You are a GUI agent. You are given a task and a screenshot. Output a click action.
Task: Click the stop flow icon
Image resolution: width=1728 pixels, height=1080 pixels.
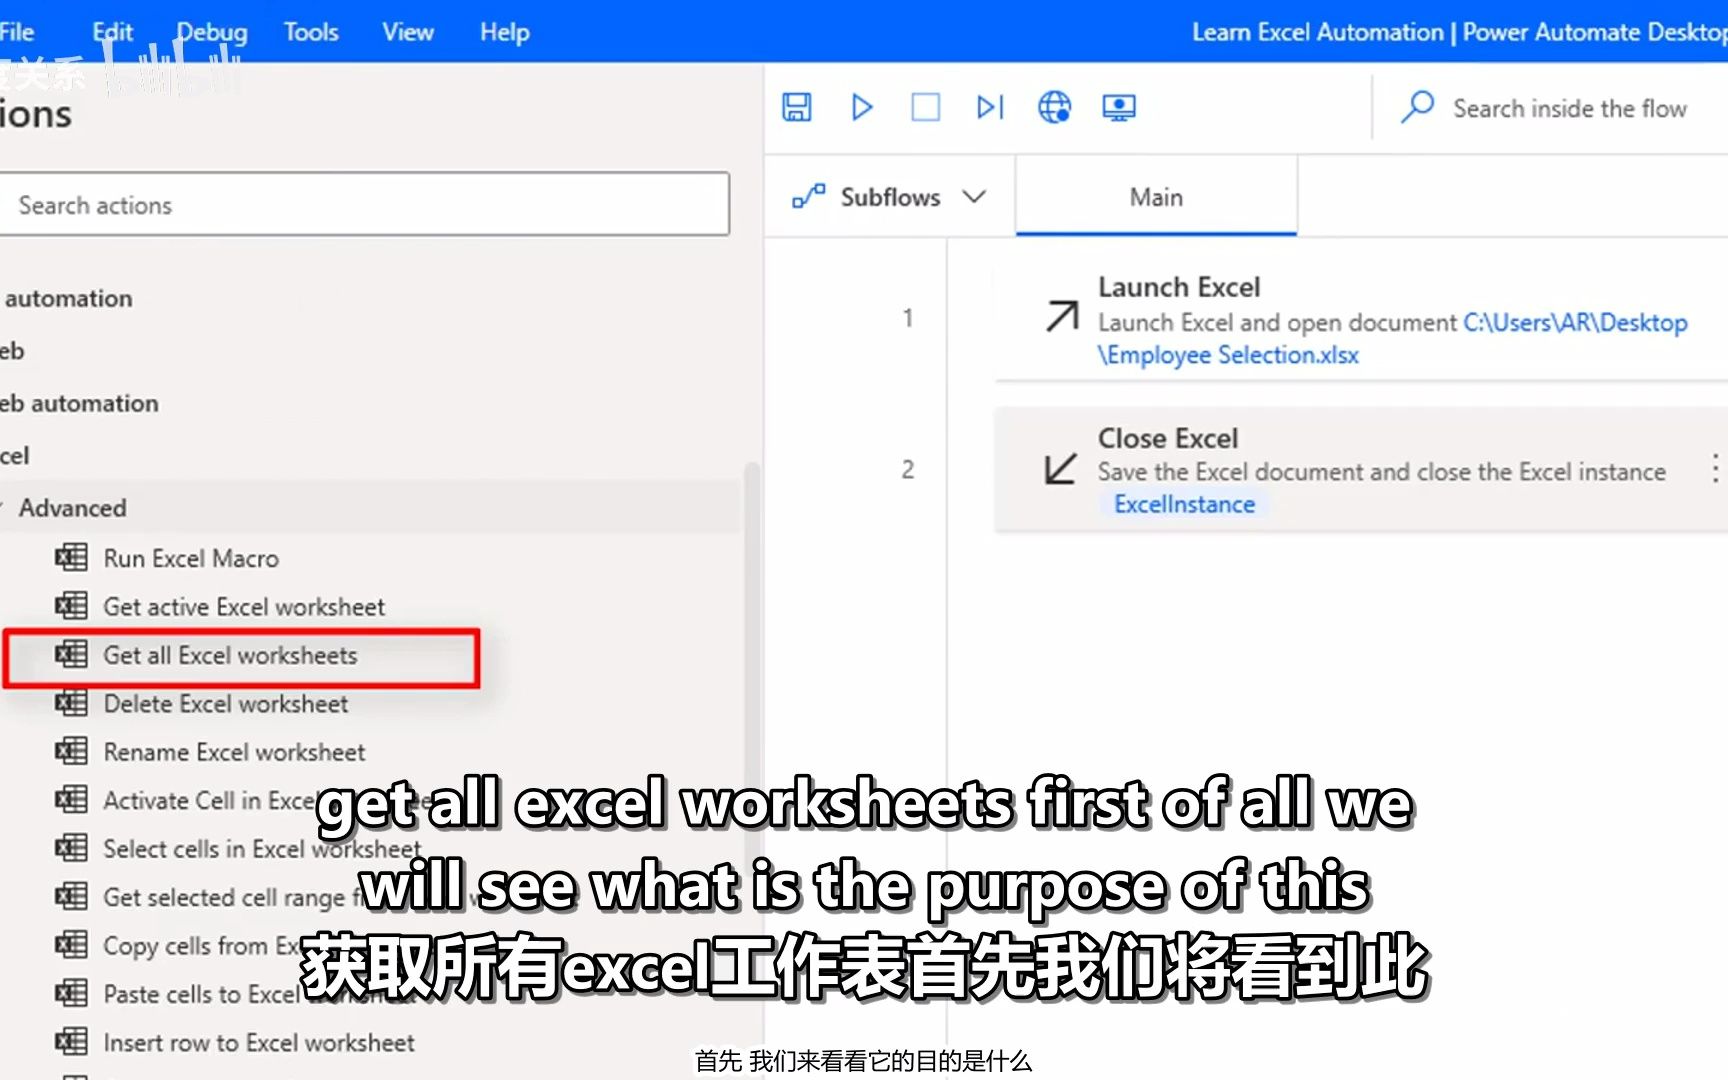pos(925,107)
